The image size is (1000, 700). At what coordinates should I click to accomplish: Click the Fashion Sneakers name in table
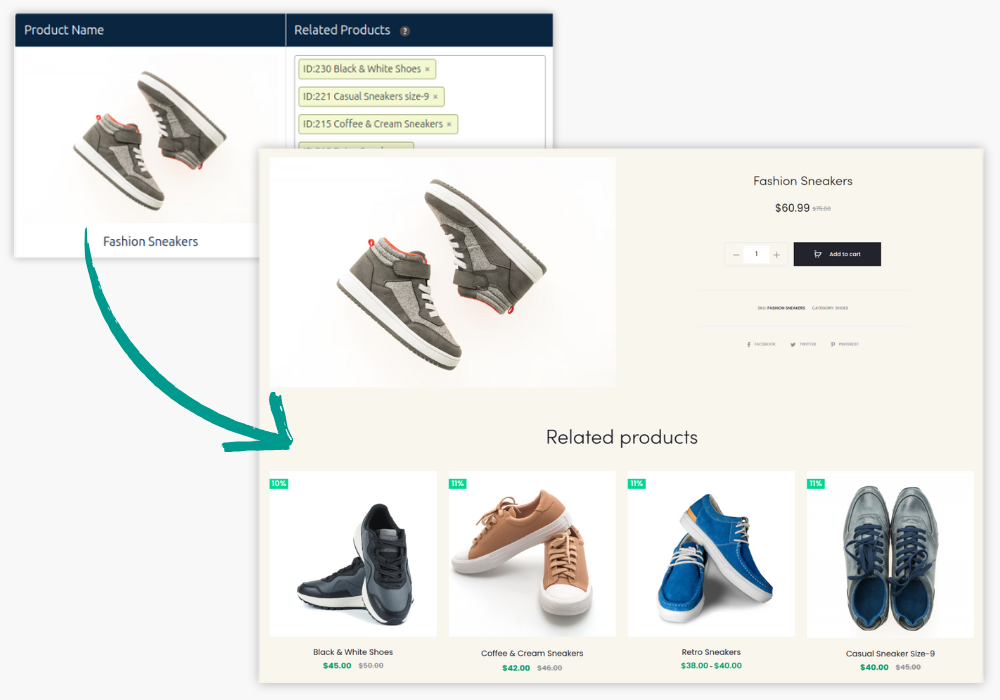[150, 241]
